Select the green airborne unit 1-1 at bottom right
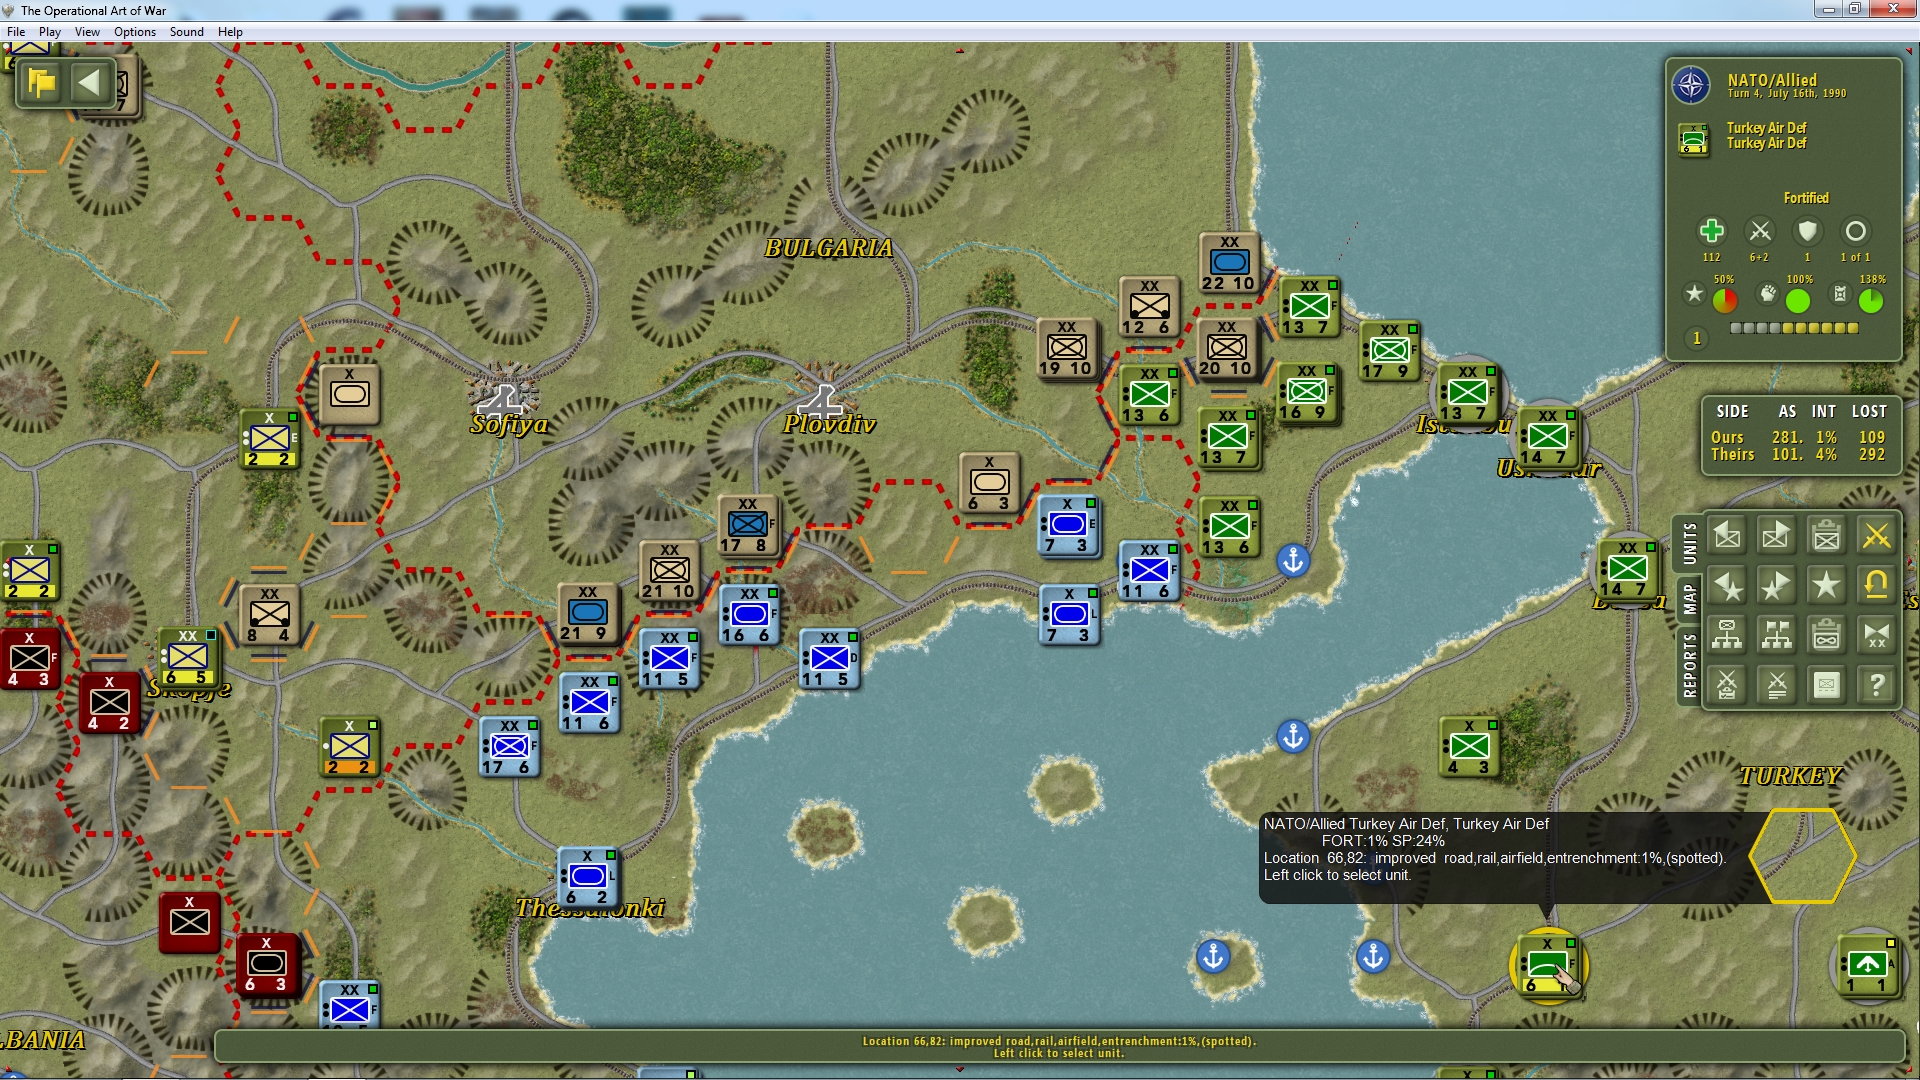1920x1080 pixels. pyautogui.click(x=1867, y=966)
